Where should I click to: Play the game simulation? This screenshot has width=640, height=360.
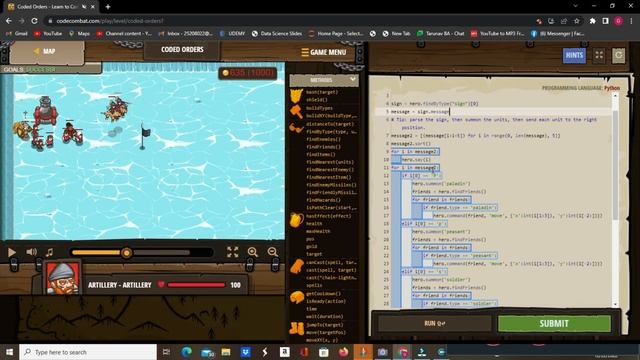[x=12, y=252]
